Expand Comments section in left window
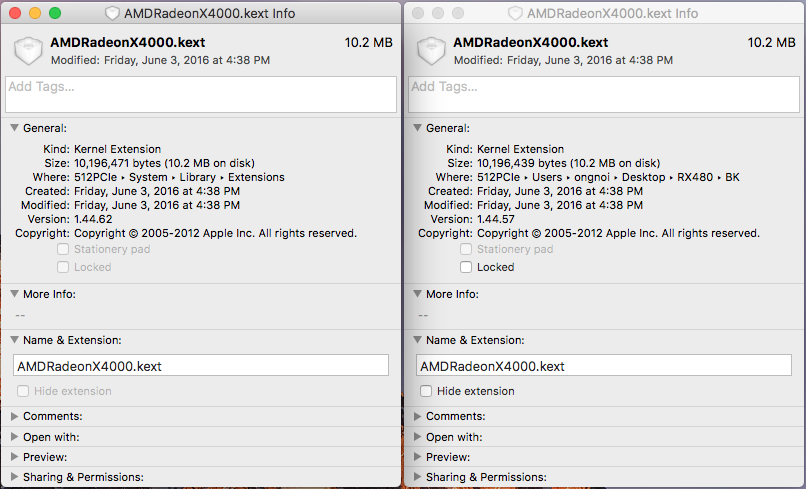The width and height of the screenshot is (806, 489). click(x=14, y=416)
